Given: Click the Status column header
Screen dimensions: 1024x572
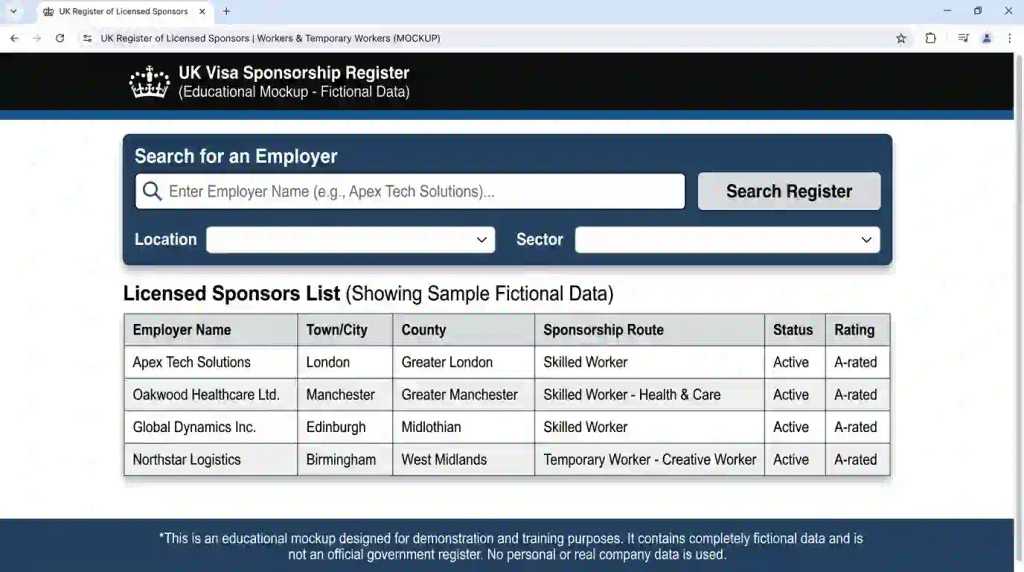Looking at the screenshot, I should [x=795, y=330].
